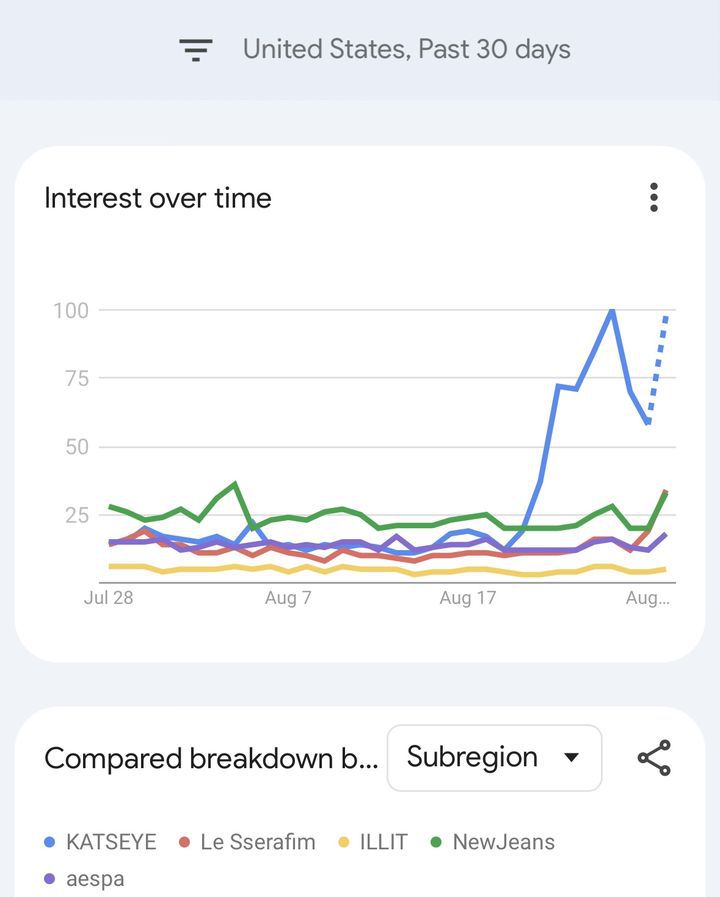Image resolution: width=720 pixels, height=897 pixels.
Task: Select the KATSEYE legend label
Action: 111,842
